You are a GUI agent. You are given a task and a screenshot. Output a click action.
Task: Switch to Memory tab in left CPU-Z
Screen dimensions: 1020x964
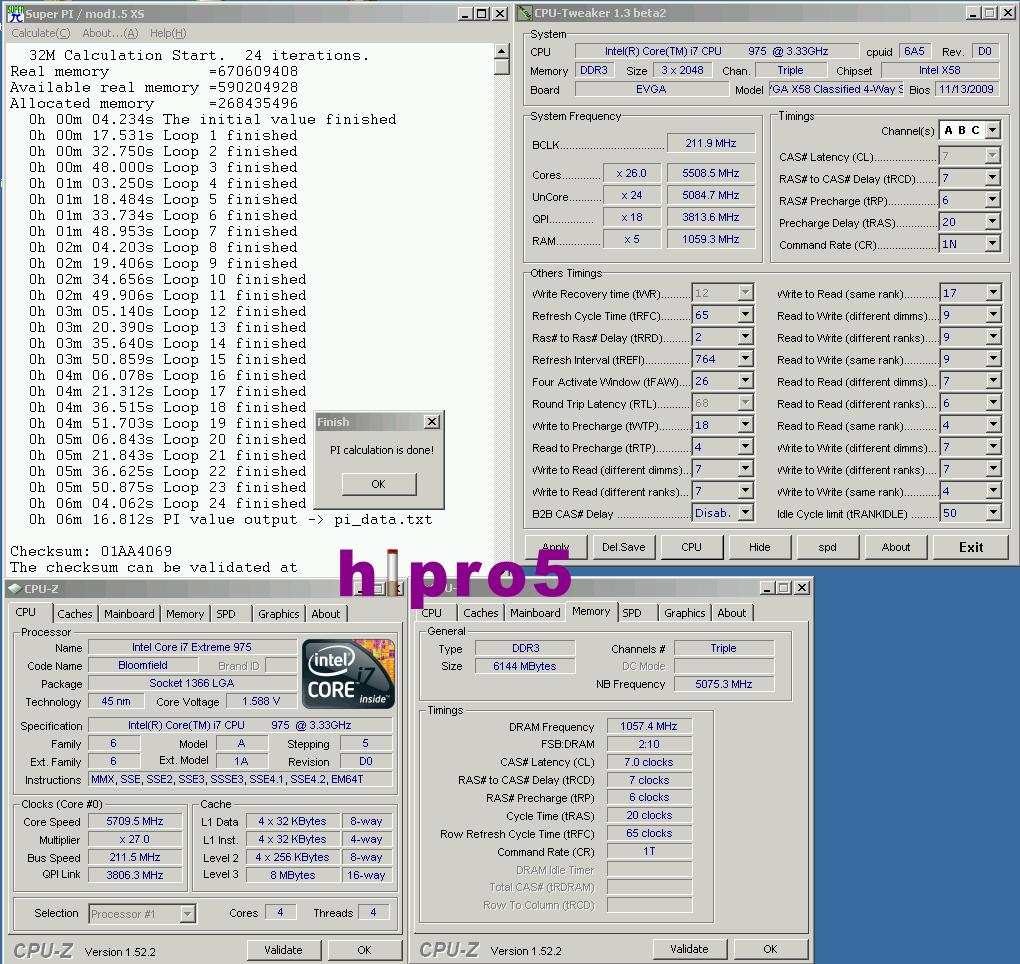[x=185, y=613]
